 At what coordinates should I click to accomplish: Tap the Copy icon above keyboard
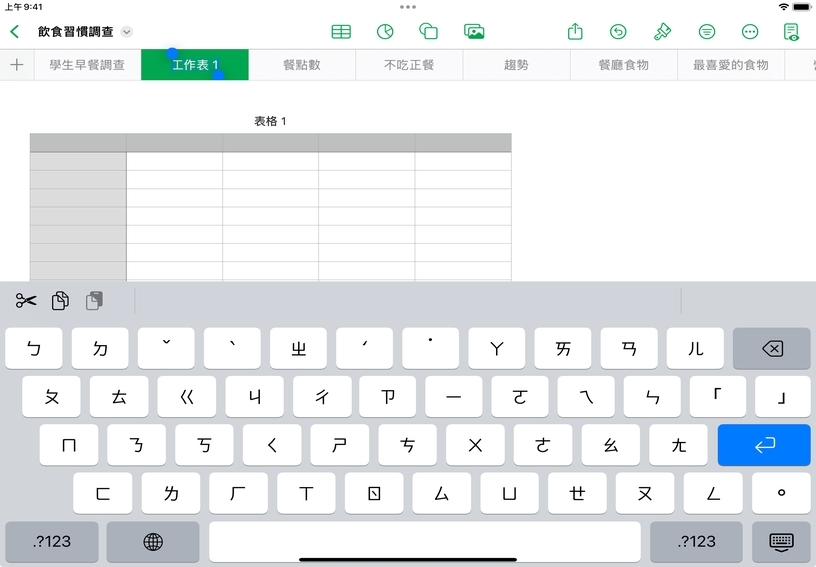point(60,301)
